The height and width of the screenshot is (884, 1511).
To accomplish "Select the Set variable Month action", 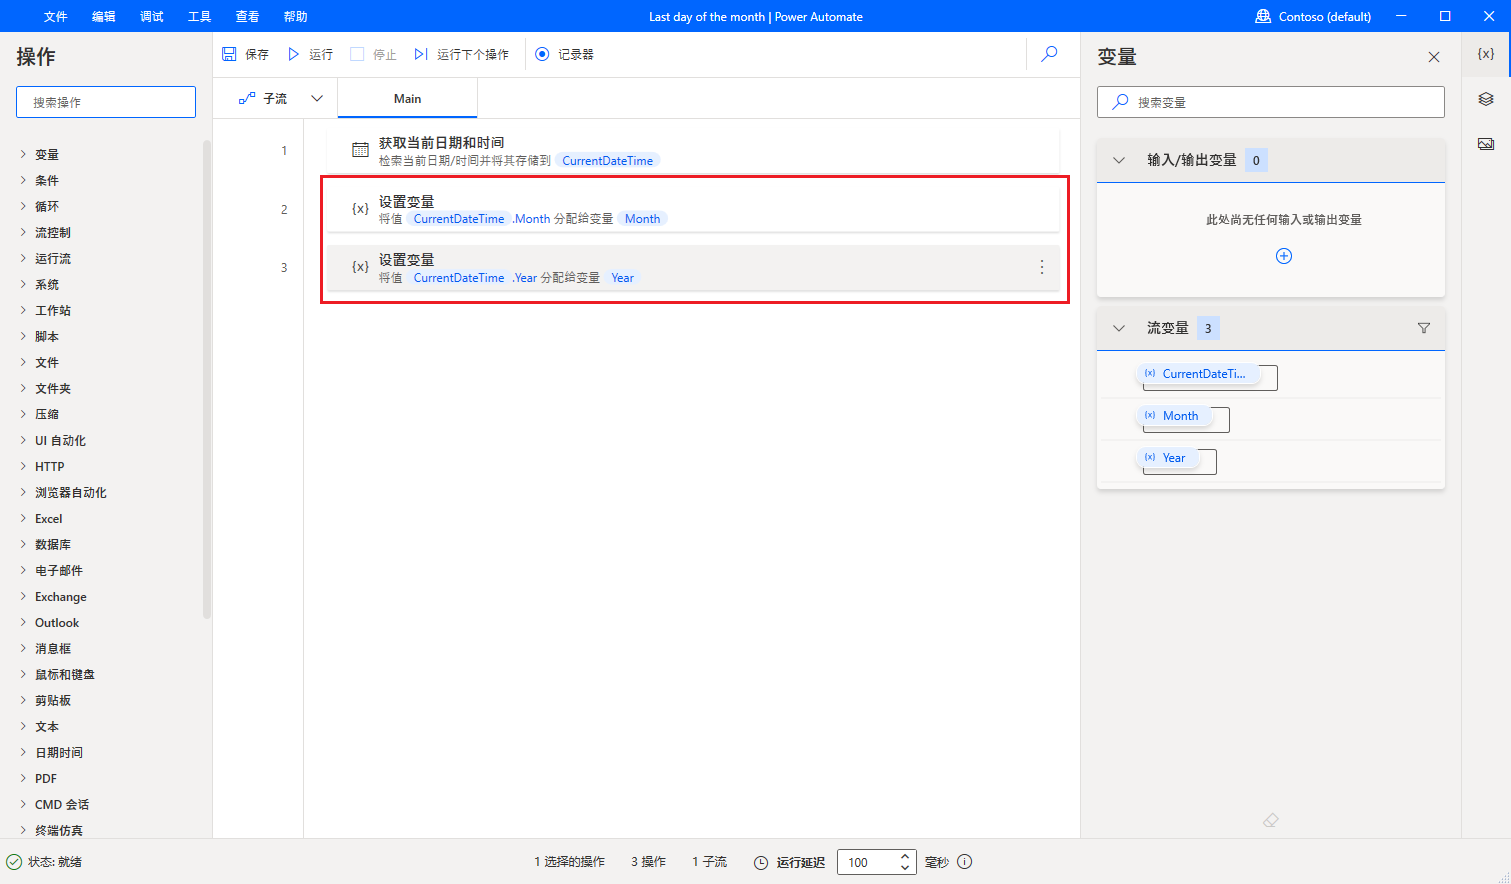I will pos(693,209).
